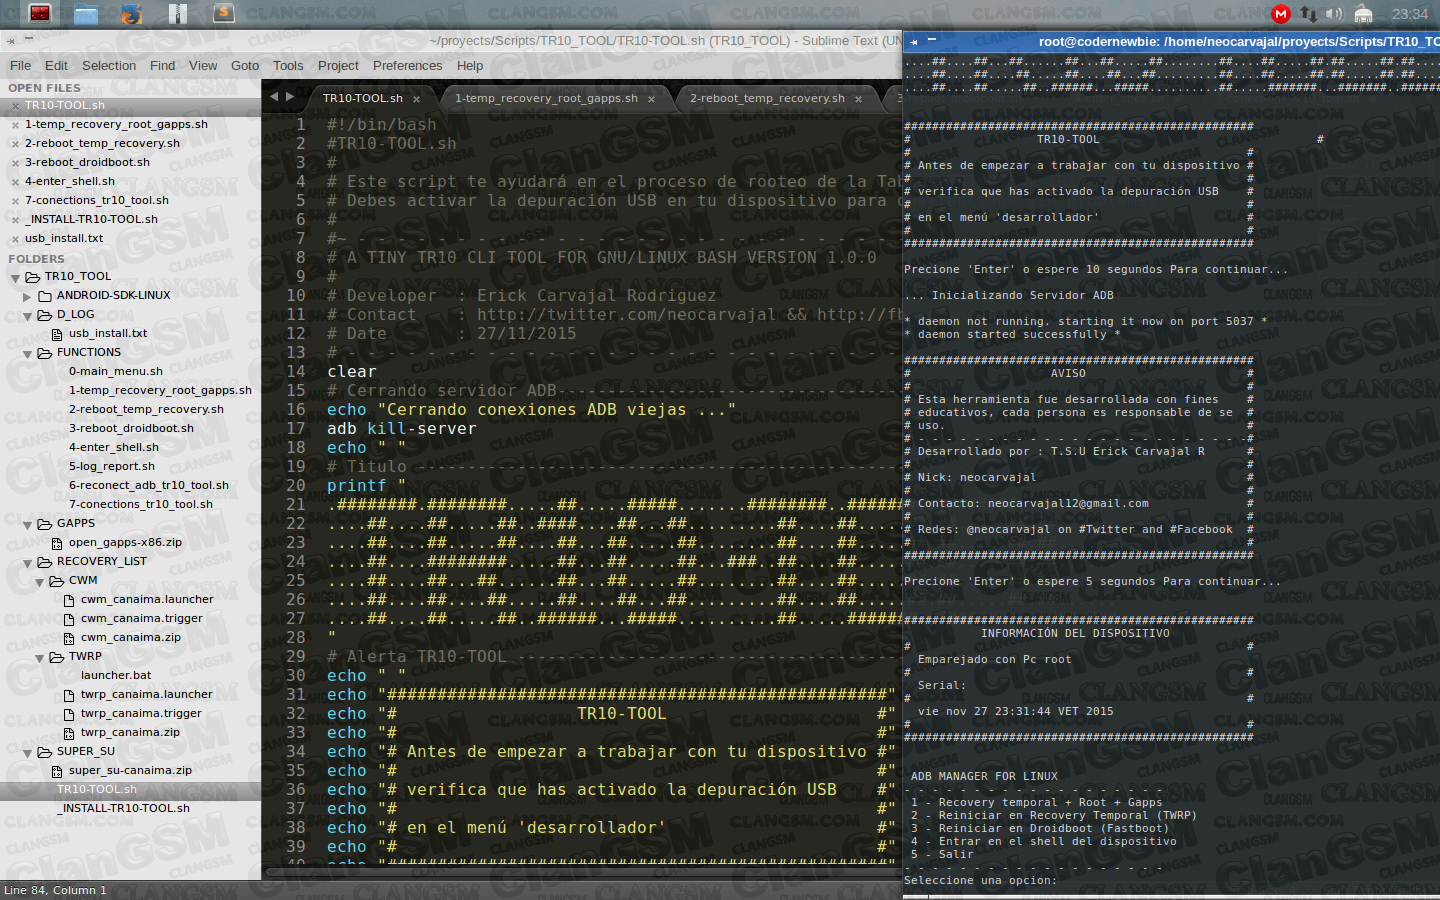Close the TR10-TOOL.sh editor tab
The width and height of the screenshot is (1440, 900).
(x=416, y=99)
